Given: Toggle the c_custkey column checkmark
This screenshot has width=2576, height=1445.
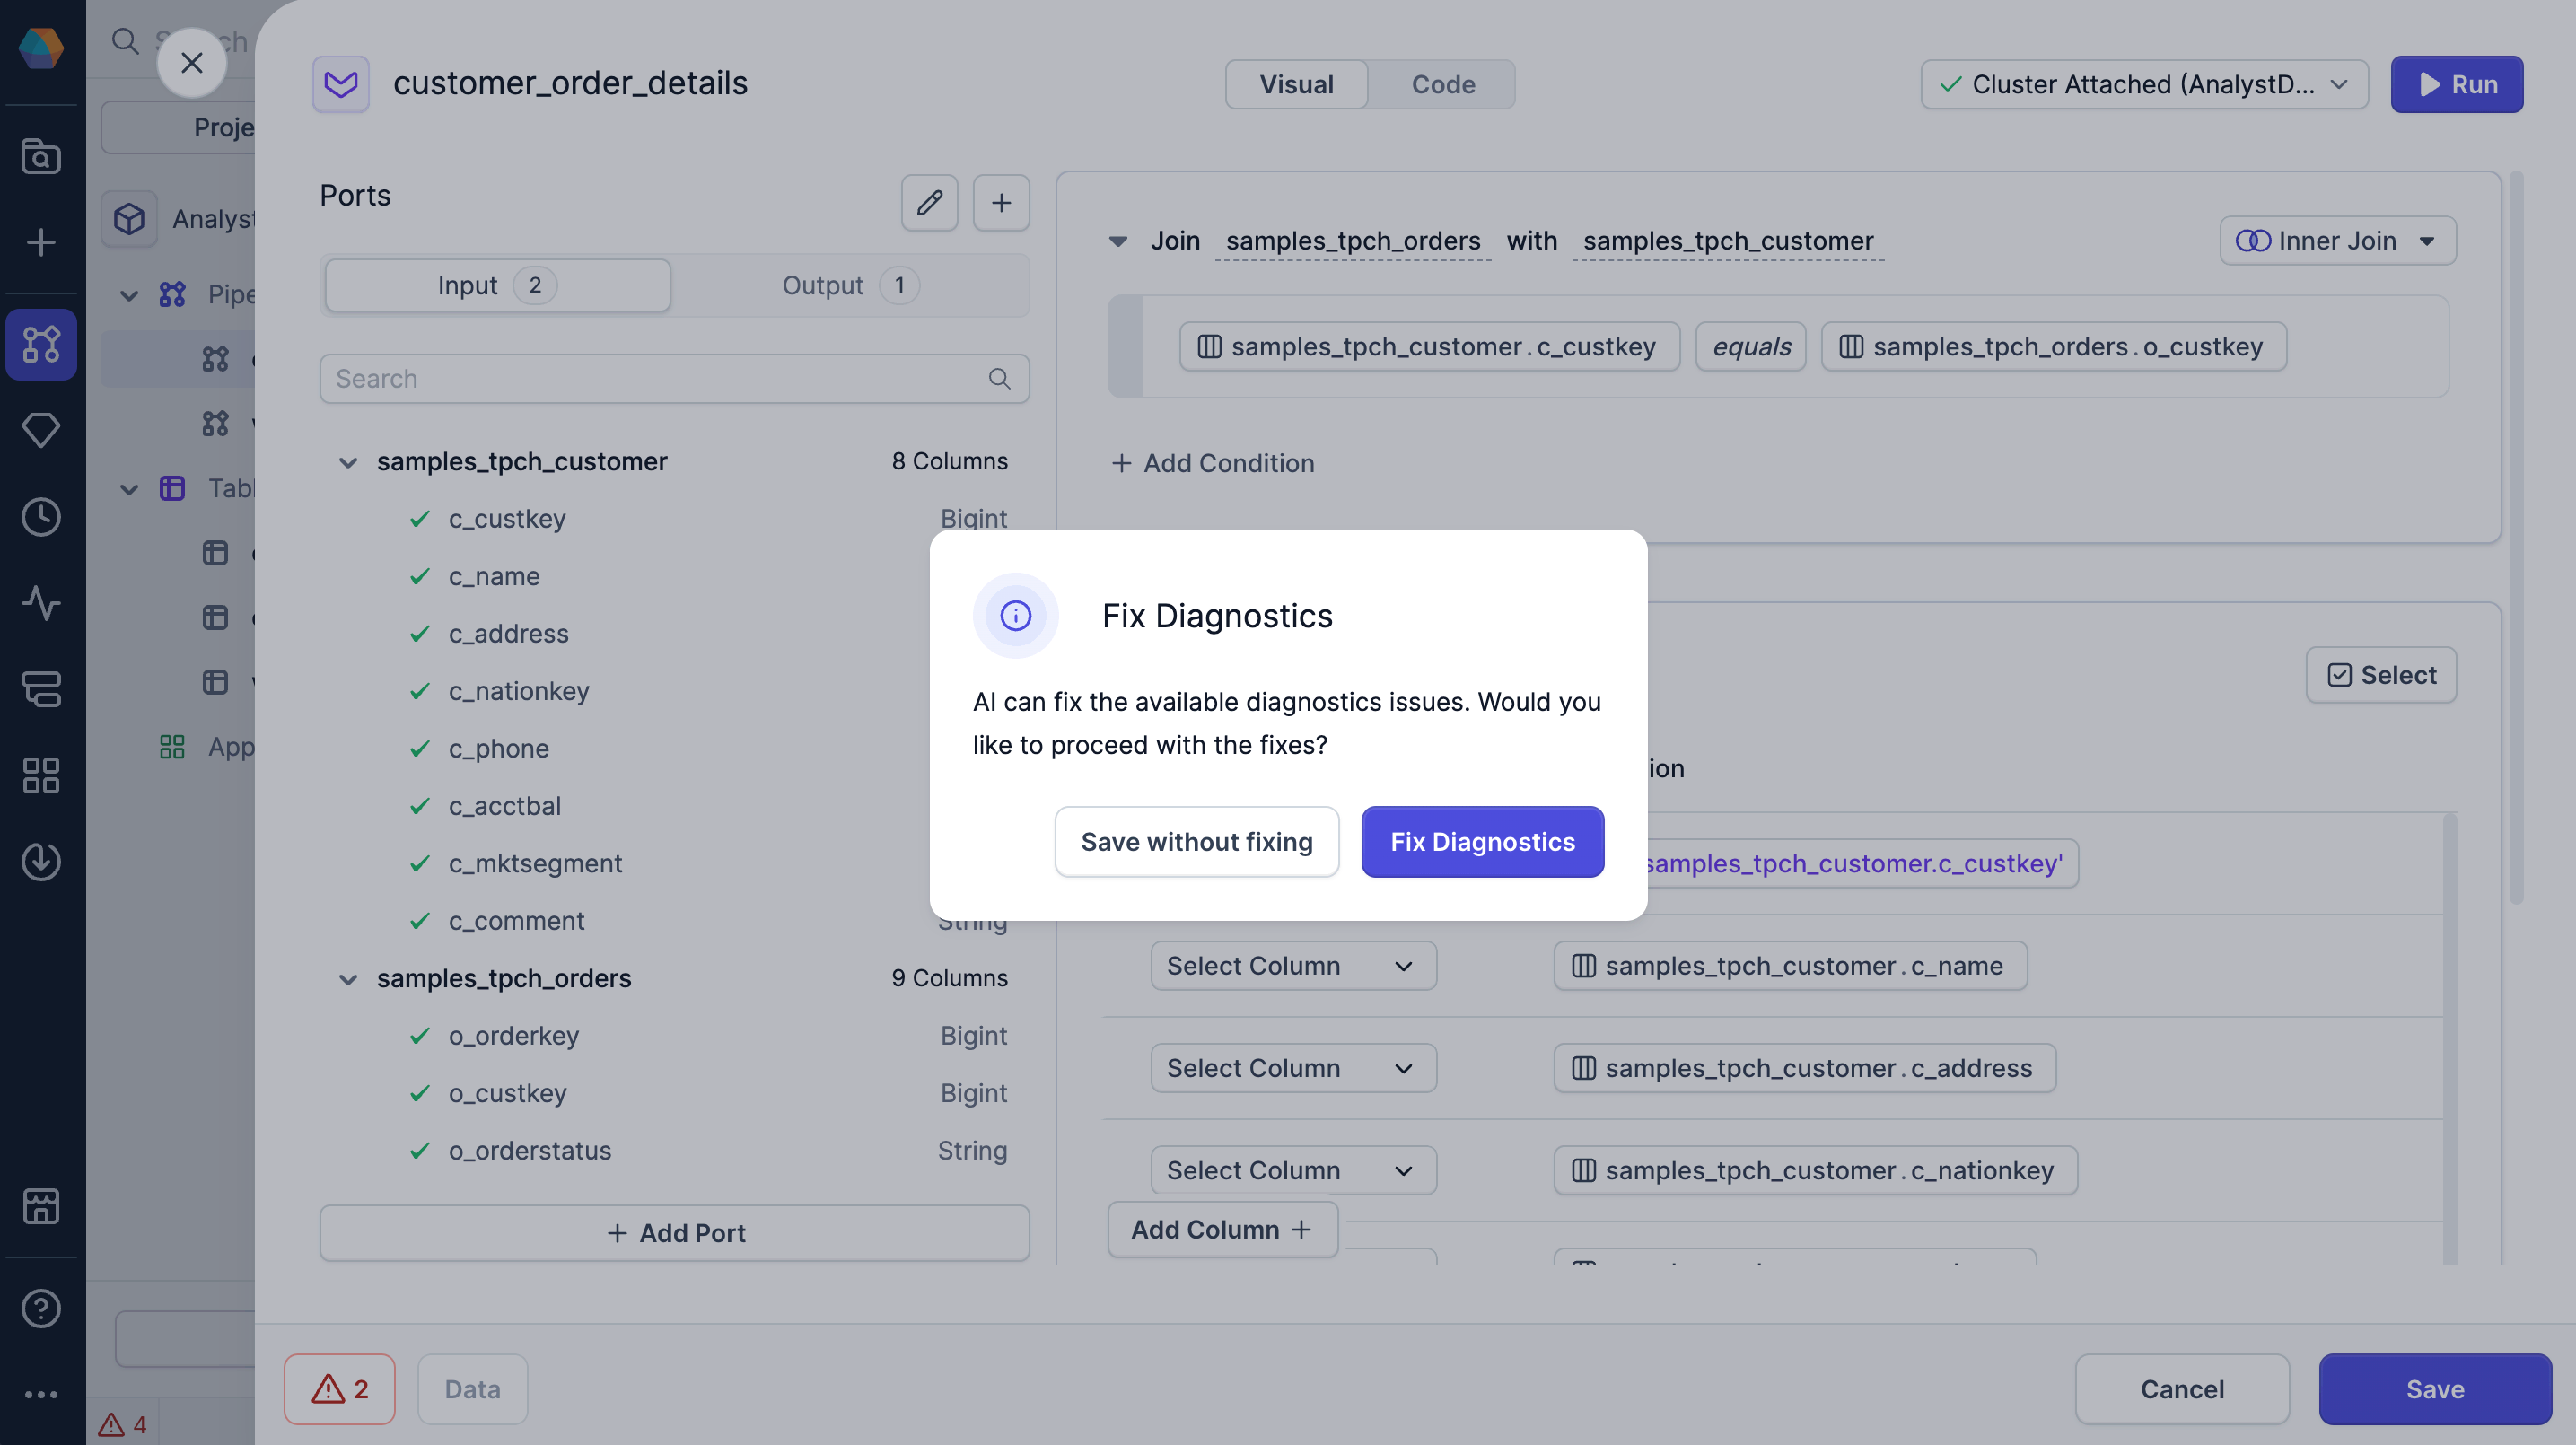Looking at the screenshot, I should pyautogui.click(x=420, y=518).
